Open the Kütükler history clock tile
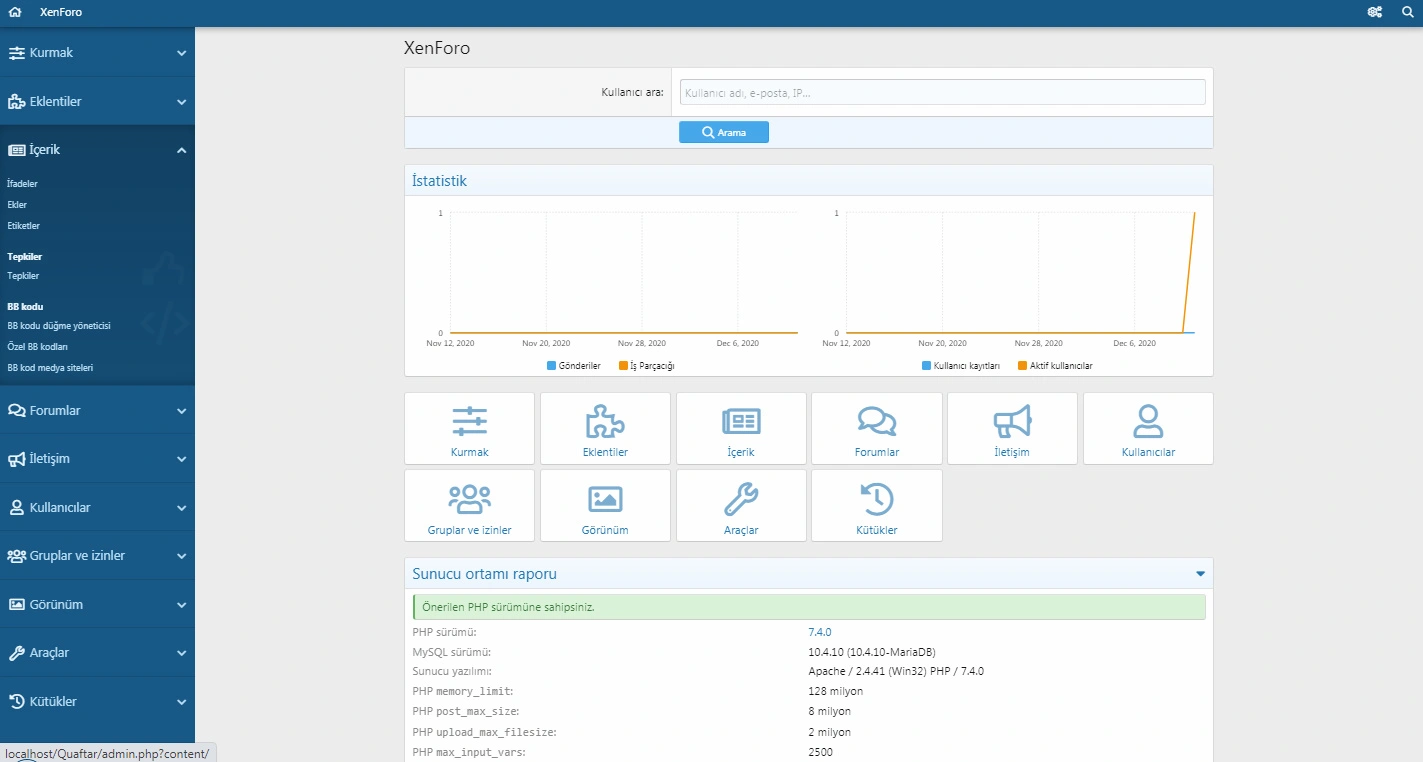The height and width of the screenshot is (762, 1423). [877, 505]
